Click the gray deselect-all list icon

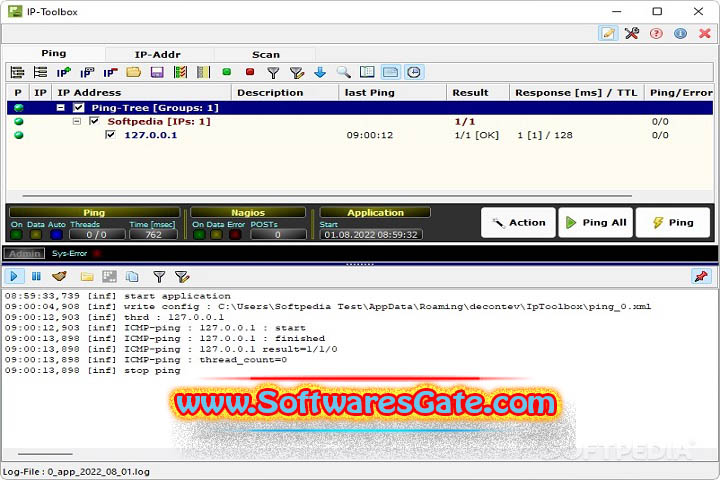point(203,72)
